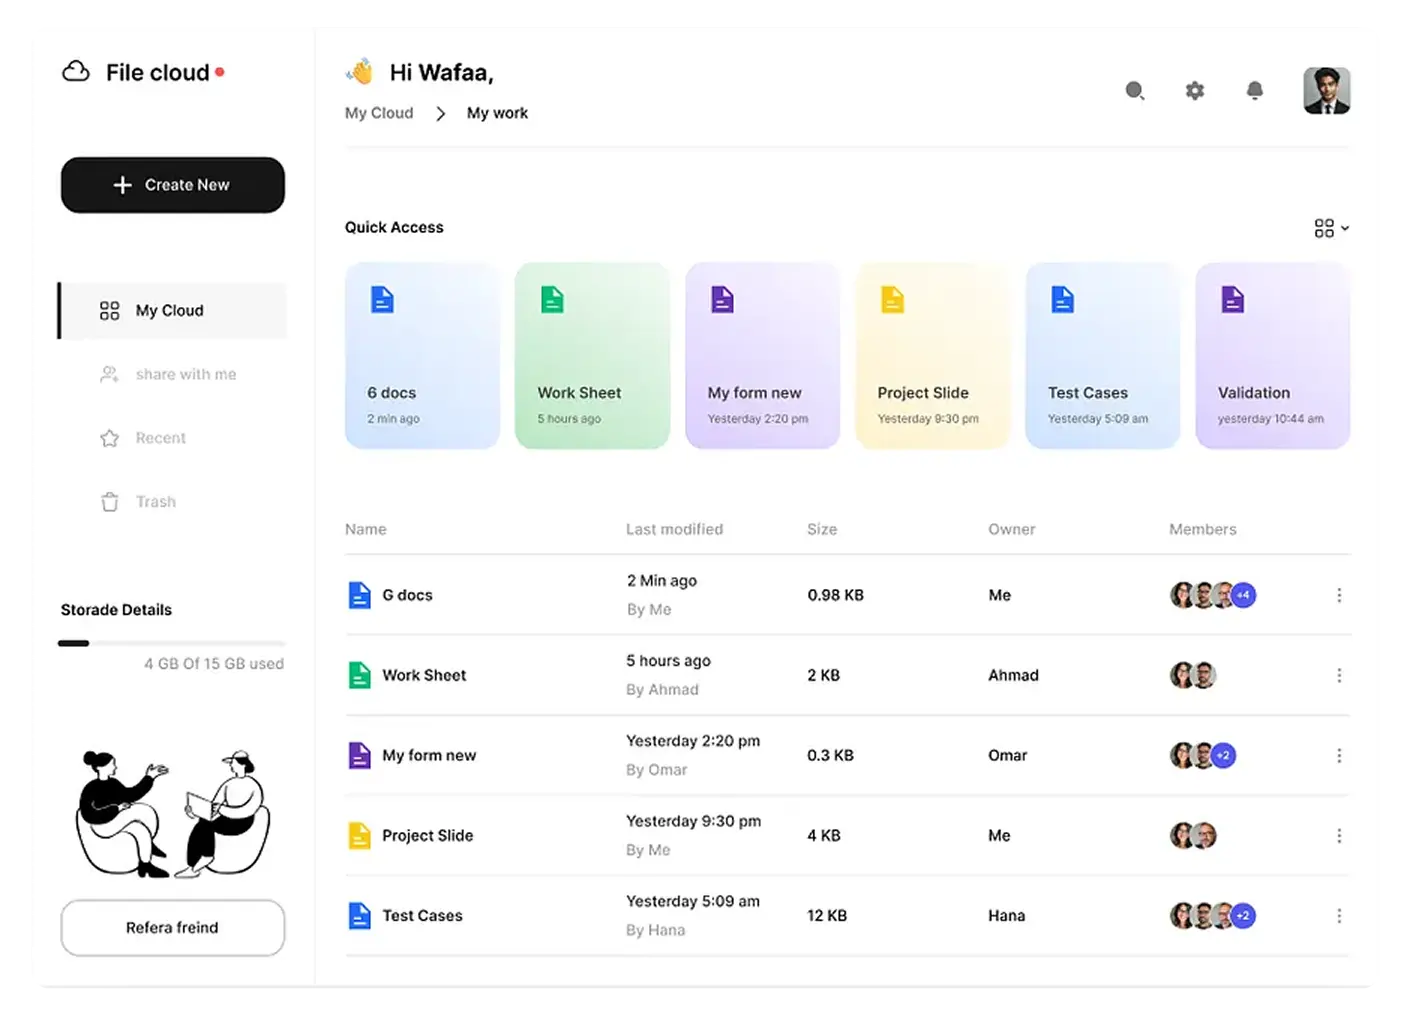Click the storage usage progress bar
The image size is (1412, 1016).
[172, 643]
